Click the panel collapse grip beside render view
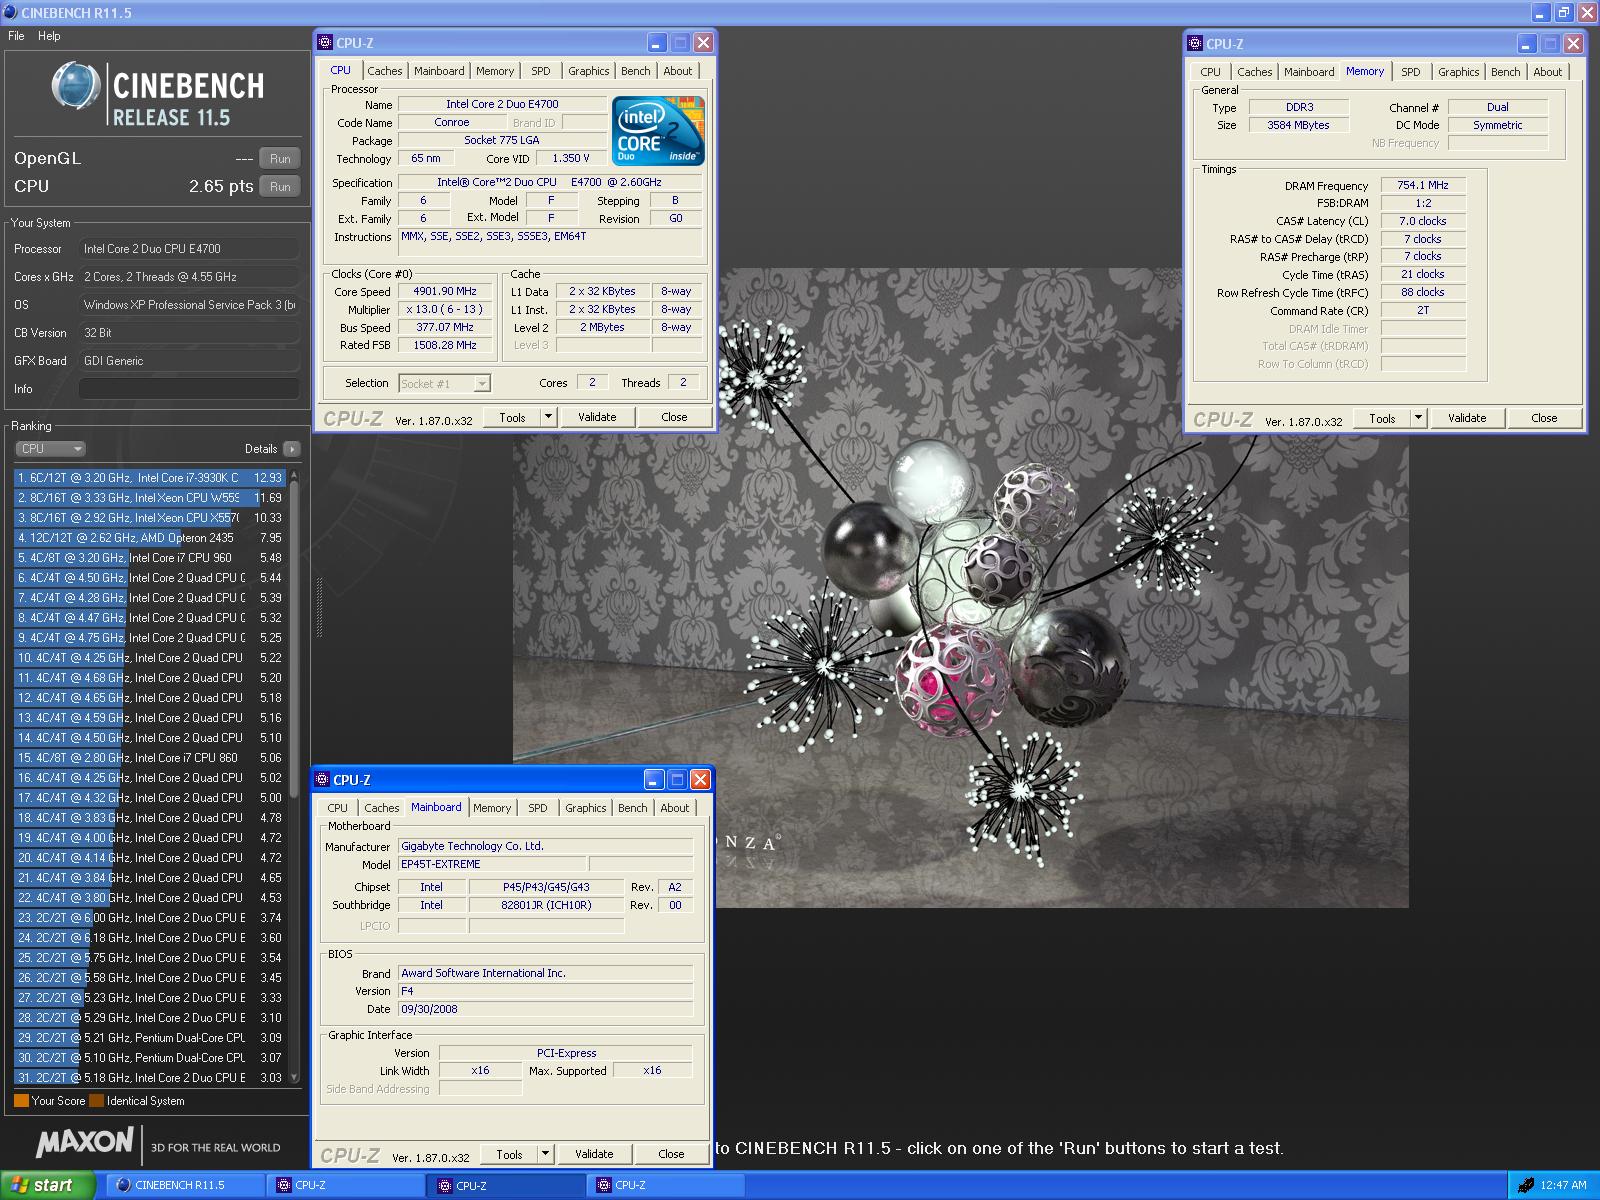1600x1200 pixels. click(x=320, y=608)
